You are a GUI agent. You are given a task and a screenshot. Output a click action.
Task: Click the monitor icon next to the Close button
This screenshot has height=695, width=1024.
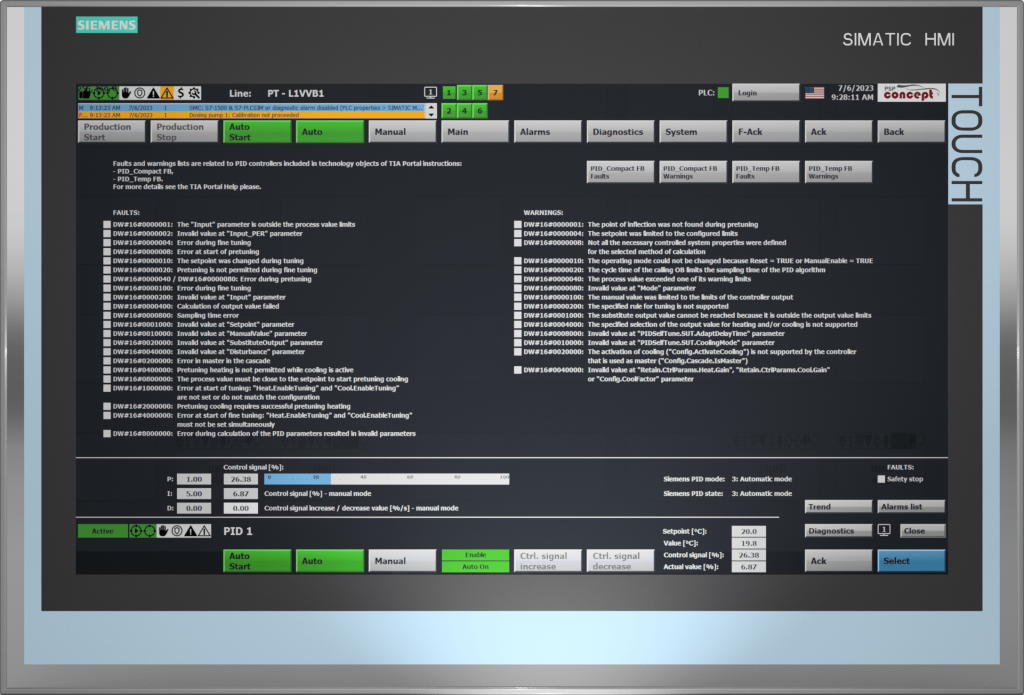pyautogui.click(x=884, y=530)
